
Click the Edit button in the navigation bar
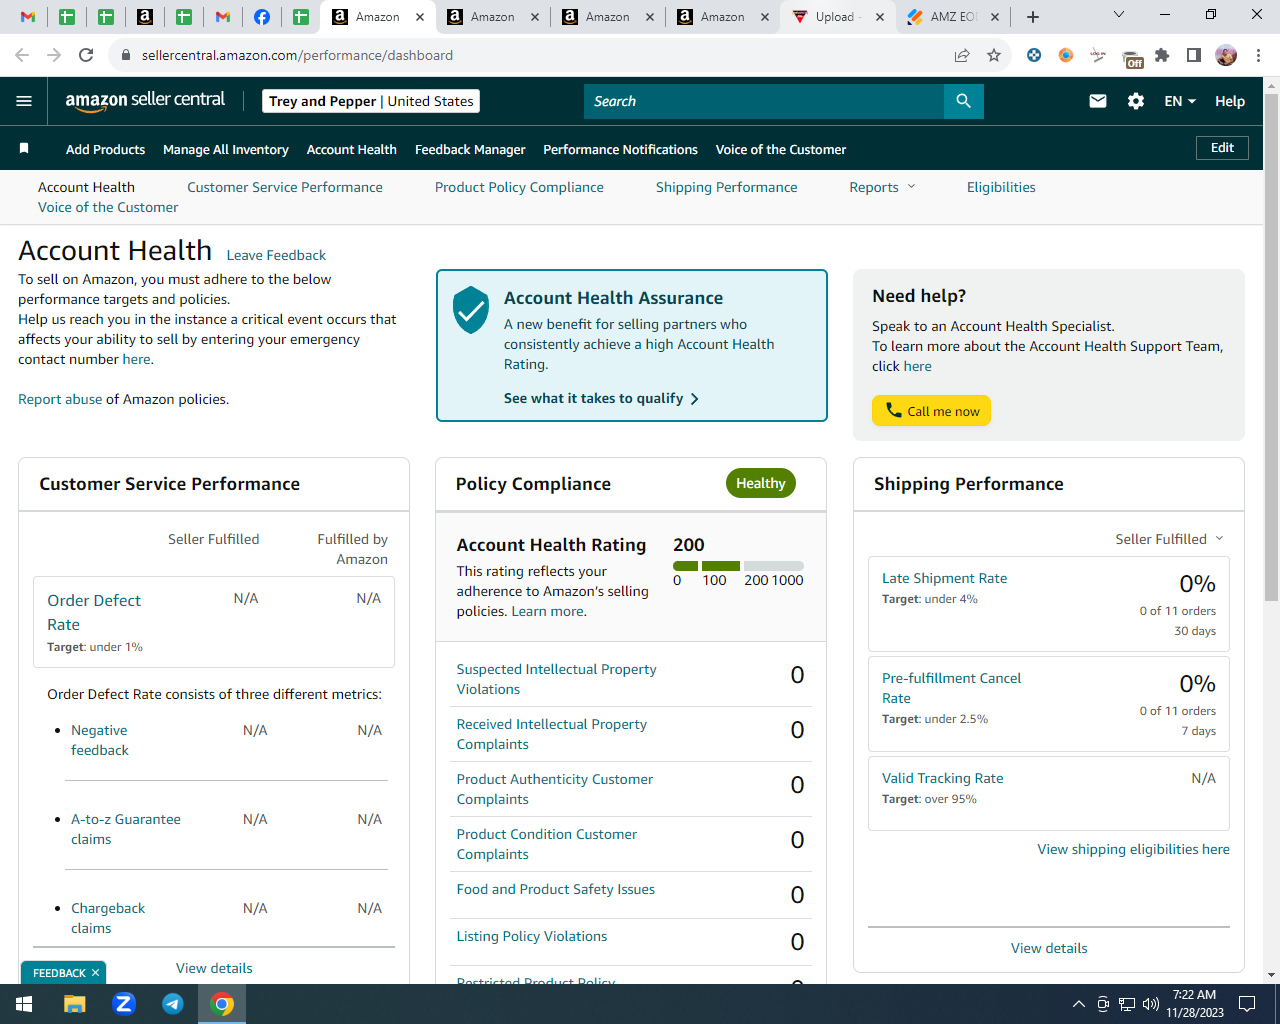point(1222,148)
